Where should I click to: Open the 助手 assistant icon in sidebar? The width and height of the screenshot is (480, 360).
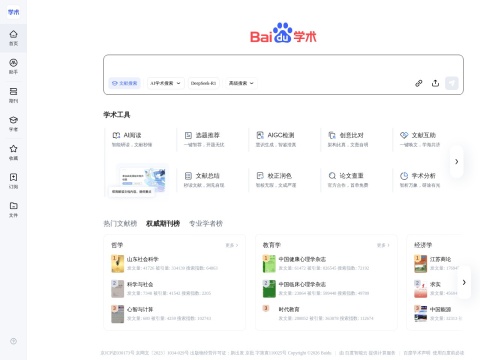click(x=13, y=66)
